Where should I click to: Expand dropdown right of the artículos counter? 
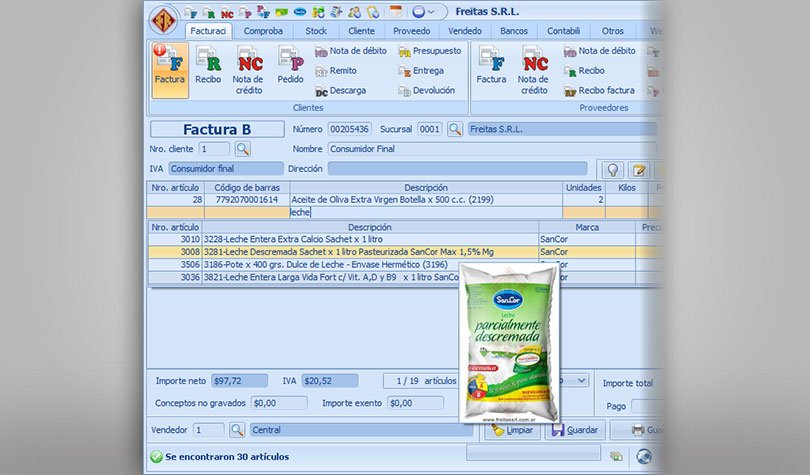click(x=581, y=381)
